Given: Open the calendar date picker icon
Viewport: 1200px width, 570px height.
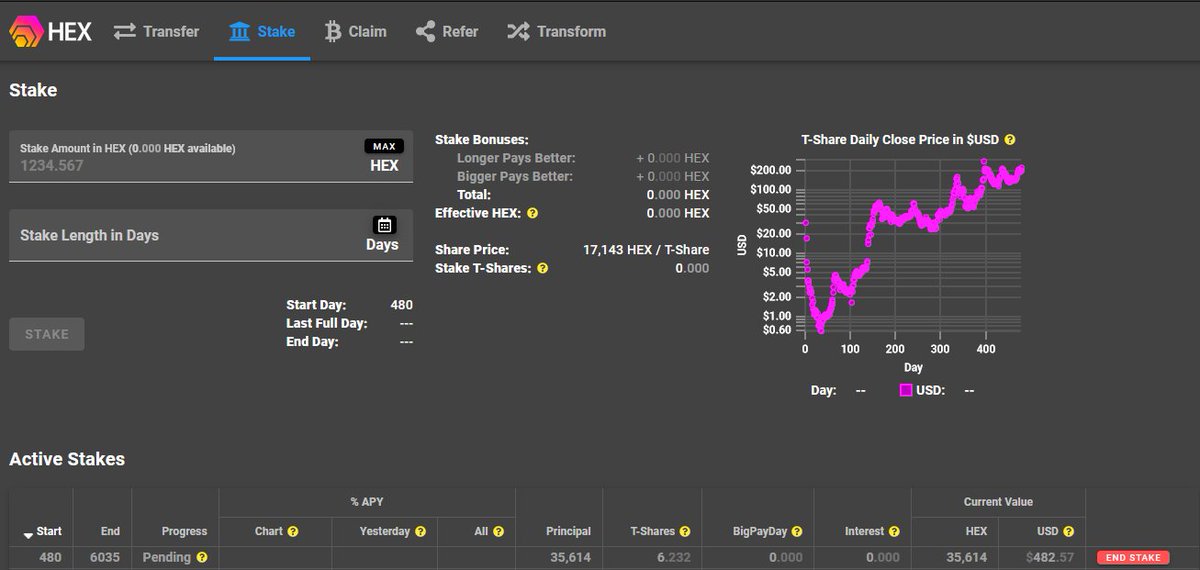Looking at the screenshot, I should pyautogui.click(x=384, y=225).
